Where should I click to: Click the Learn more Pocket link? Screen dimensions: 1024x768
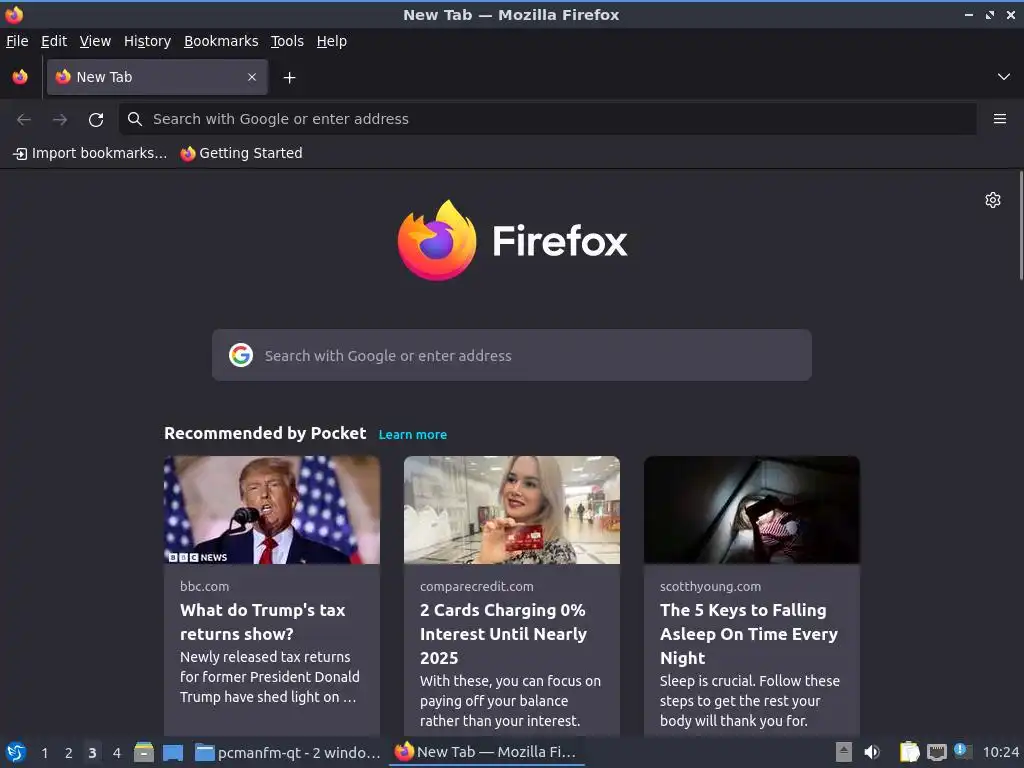[413, 434]
